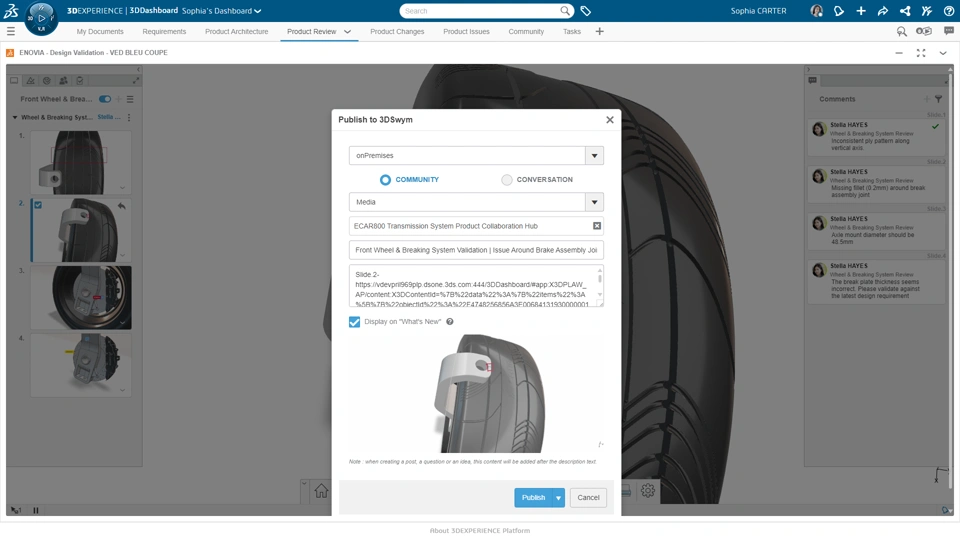Screen dimensions: 960x540
Task: Click the play experience icon below top bar
Action: [x=924, y=31]
